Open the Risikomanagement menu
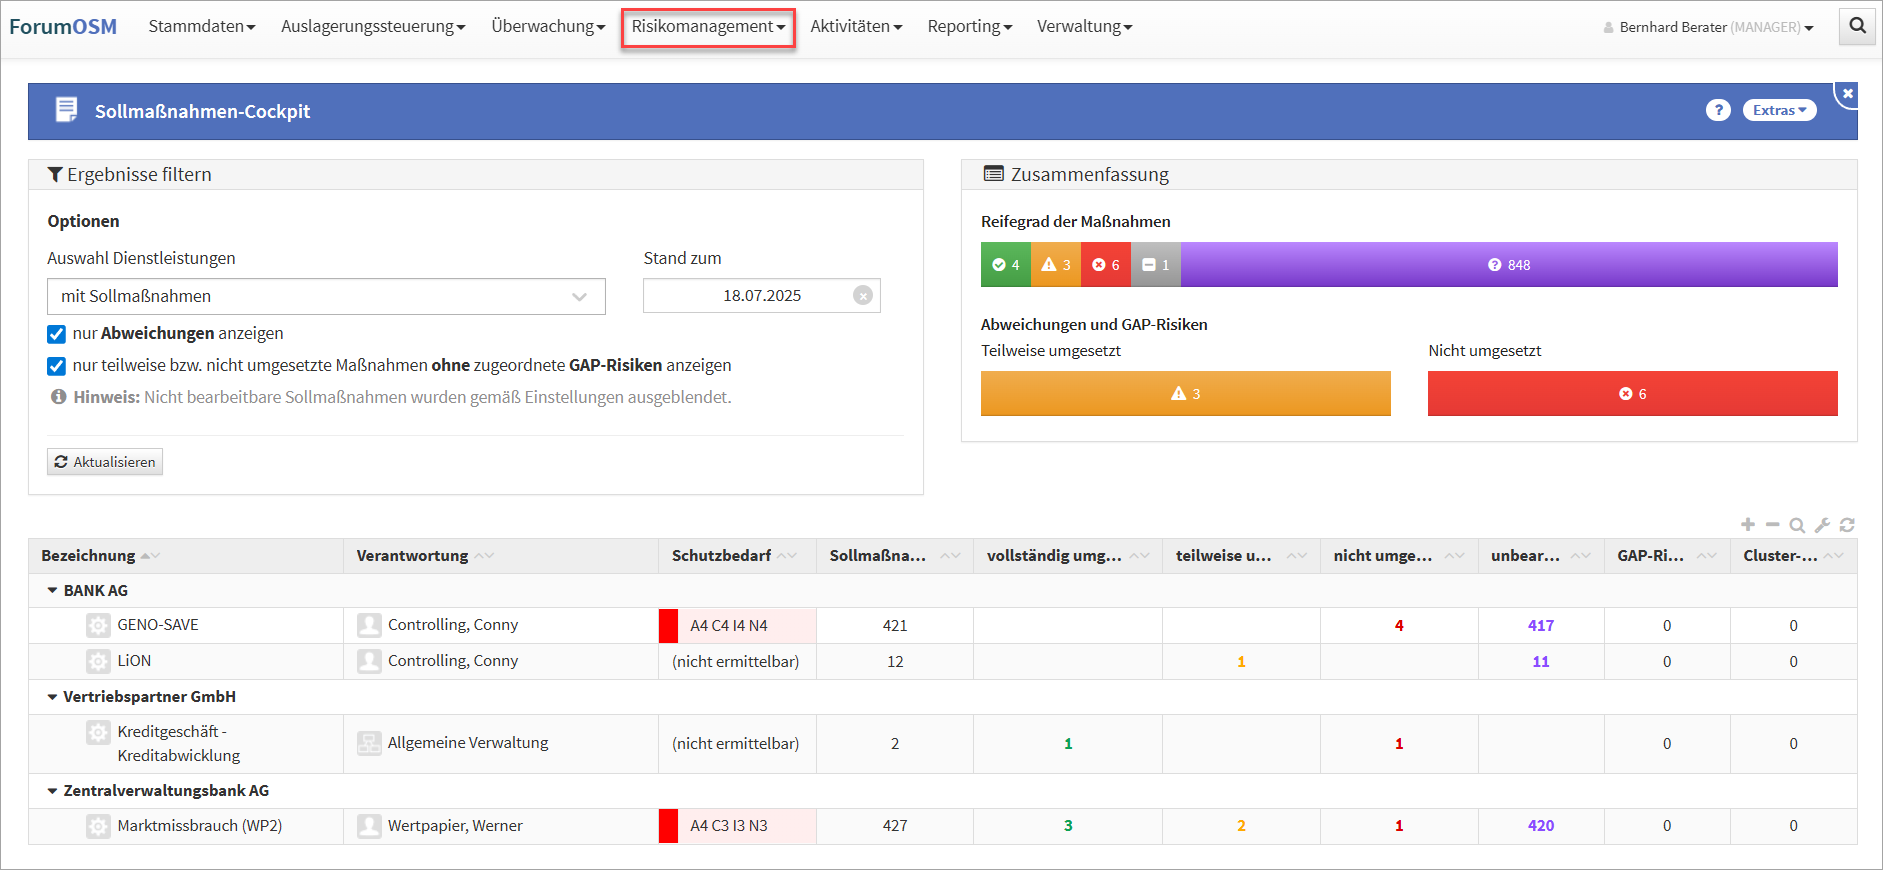This screenshot has width=1883, height=870. pyautogui.click(x=707, y=27)
